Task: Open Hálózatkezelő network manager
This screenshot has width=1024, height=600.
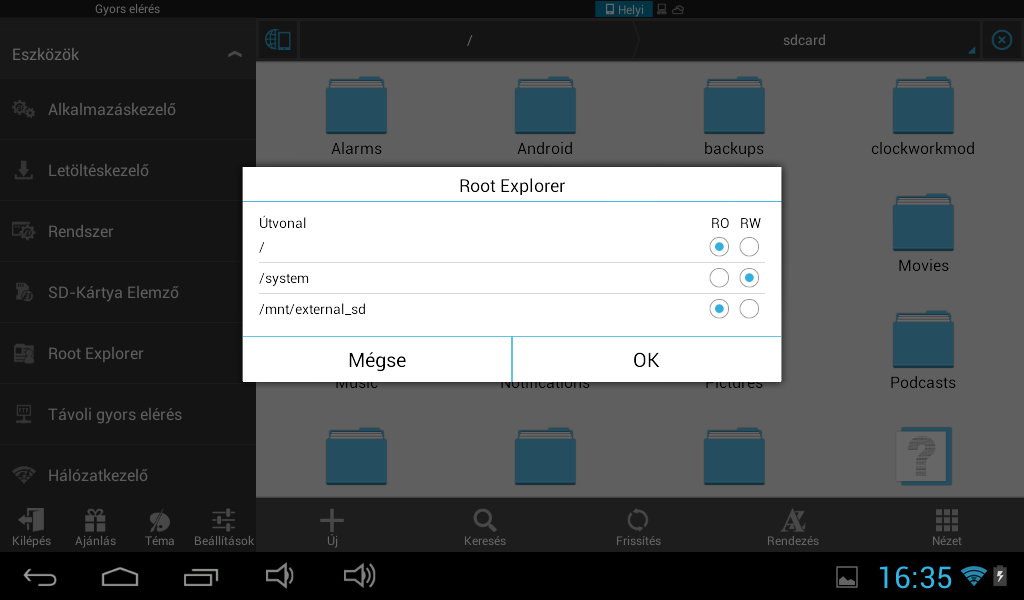Action: pyautogui.click(x=128, y=475)
